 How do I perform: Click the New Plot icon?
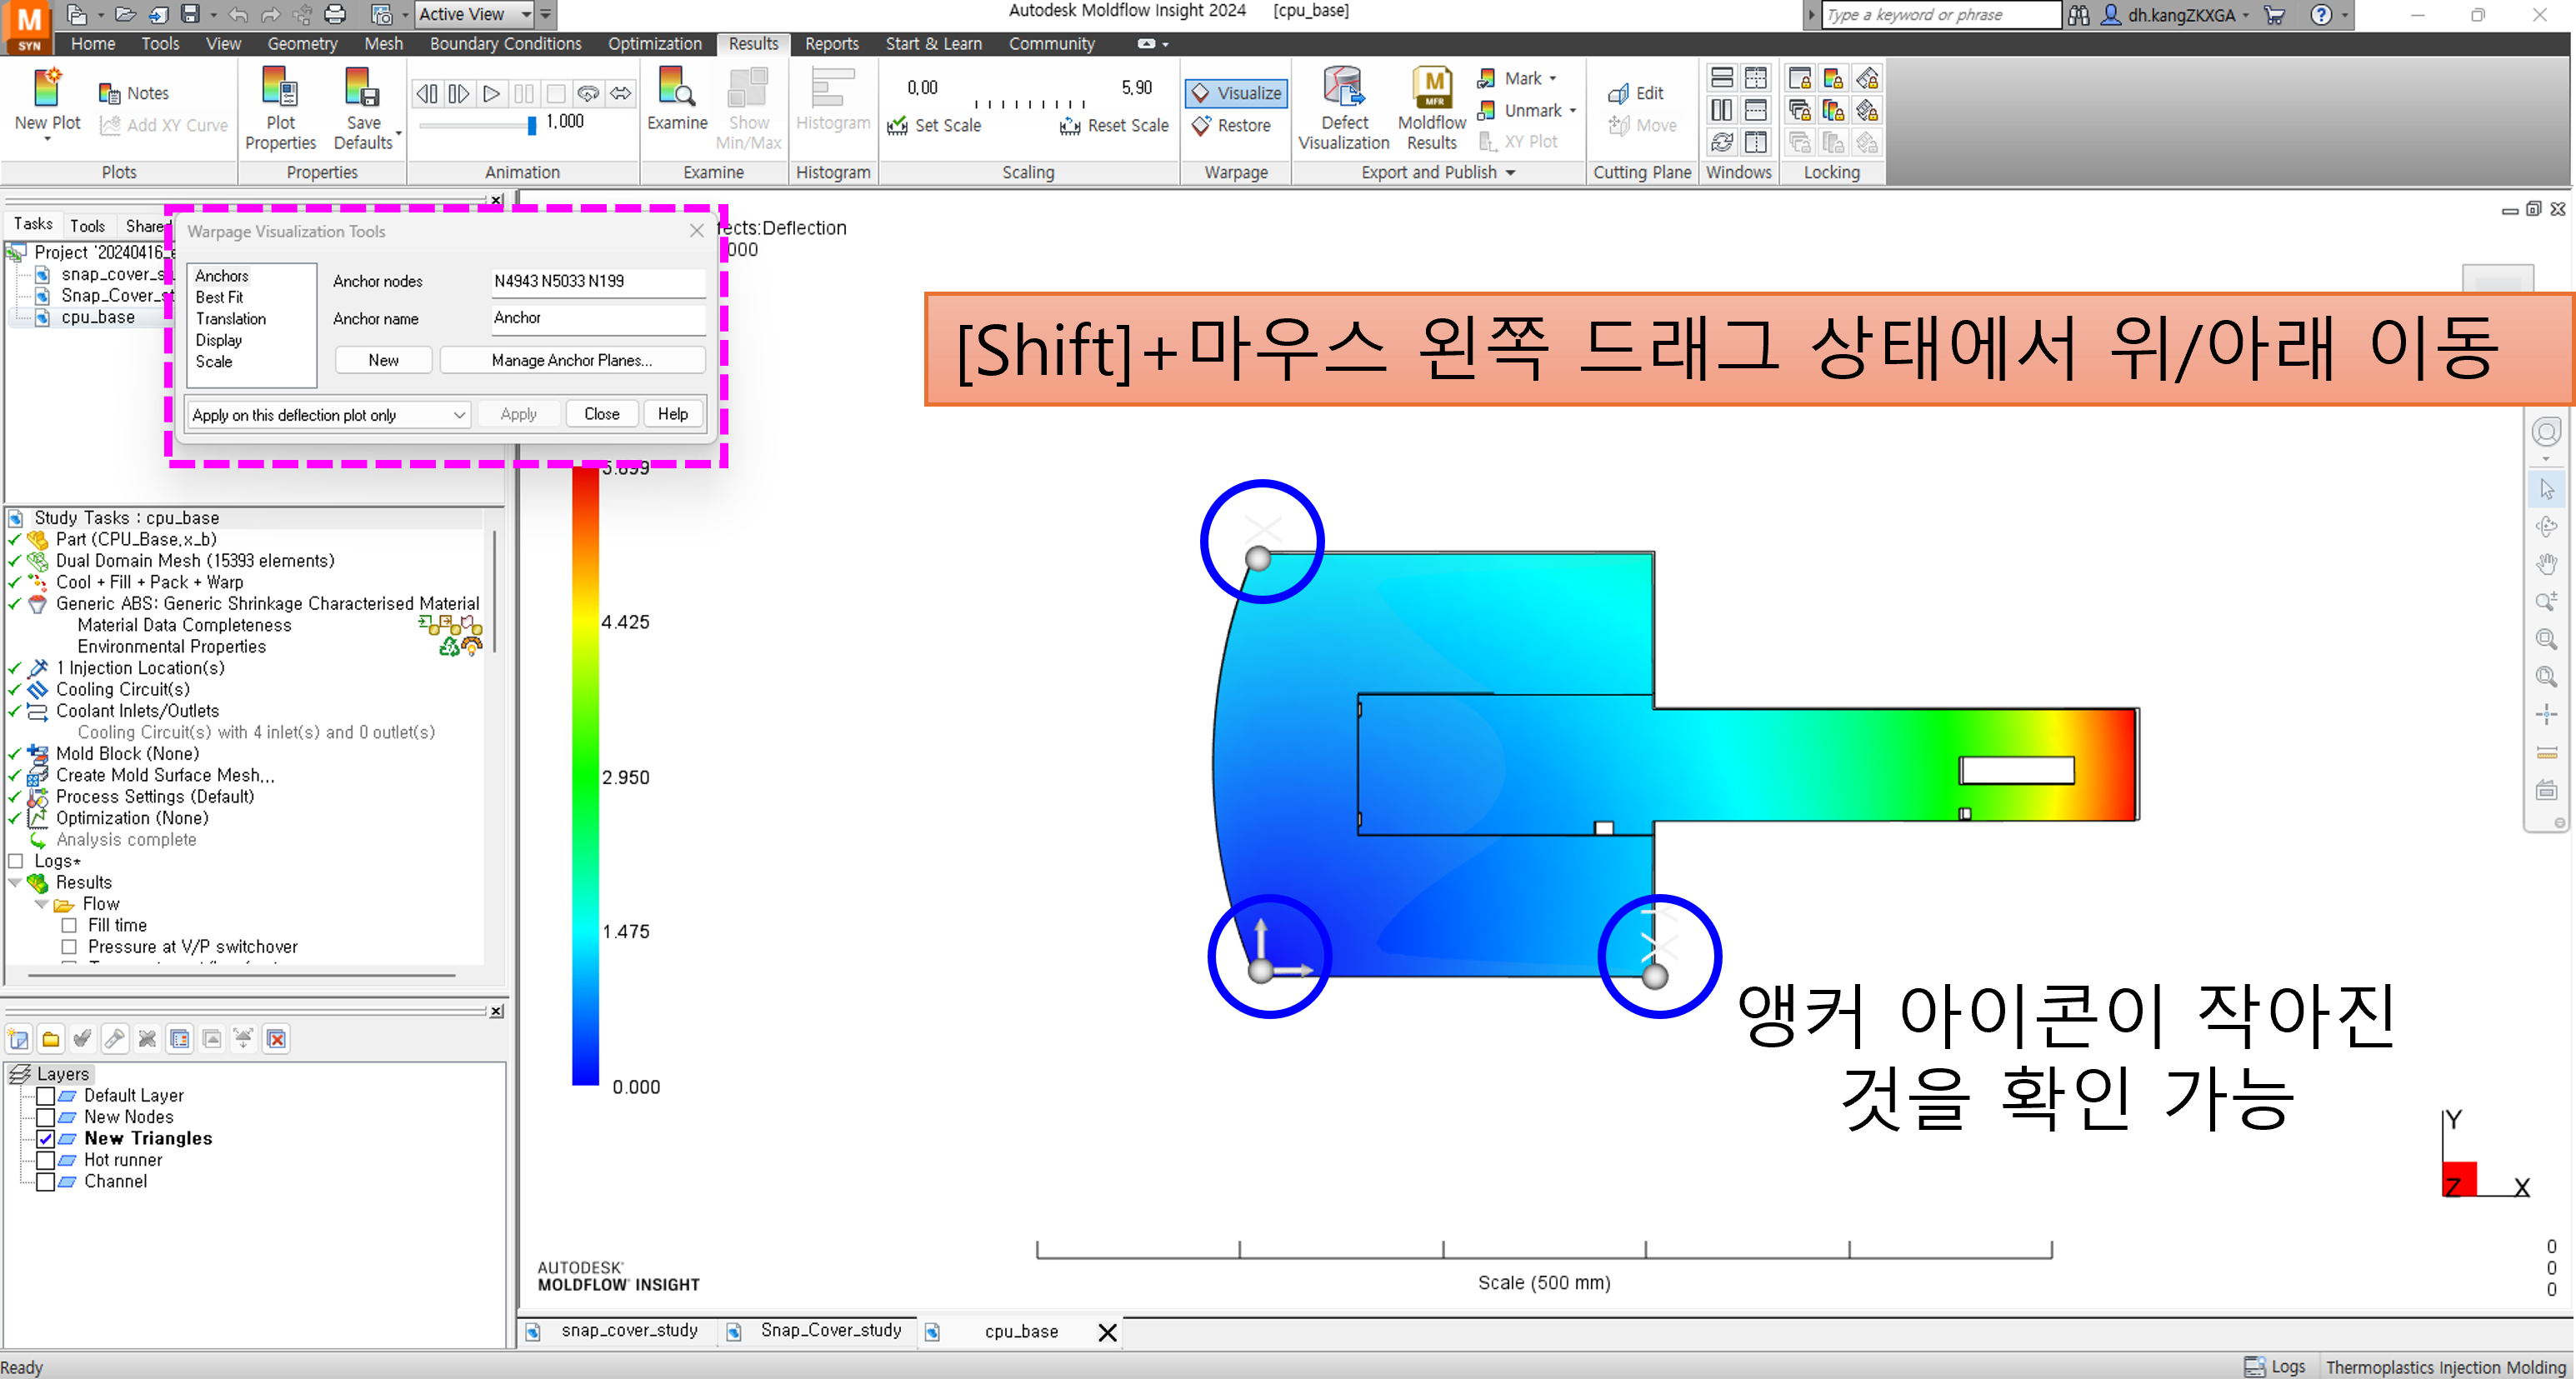coord(47,88)
